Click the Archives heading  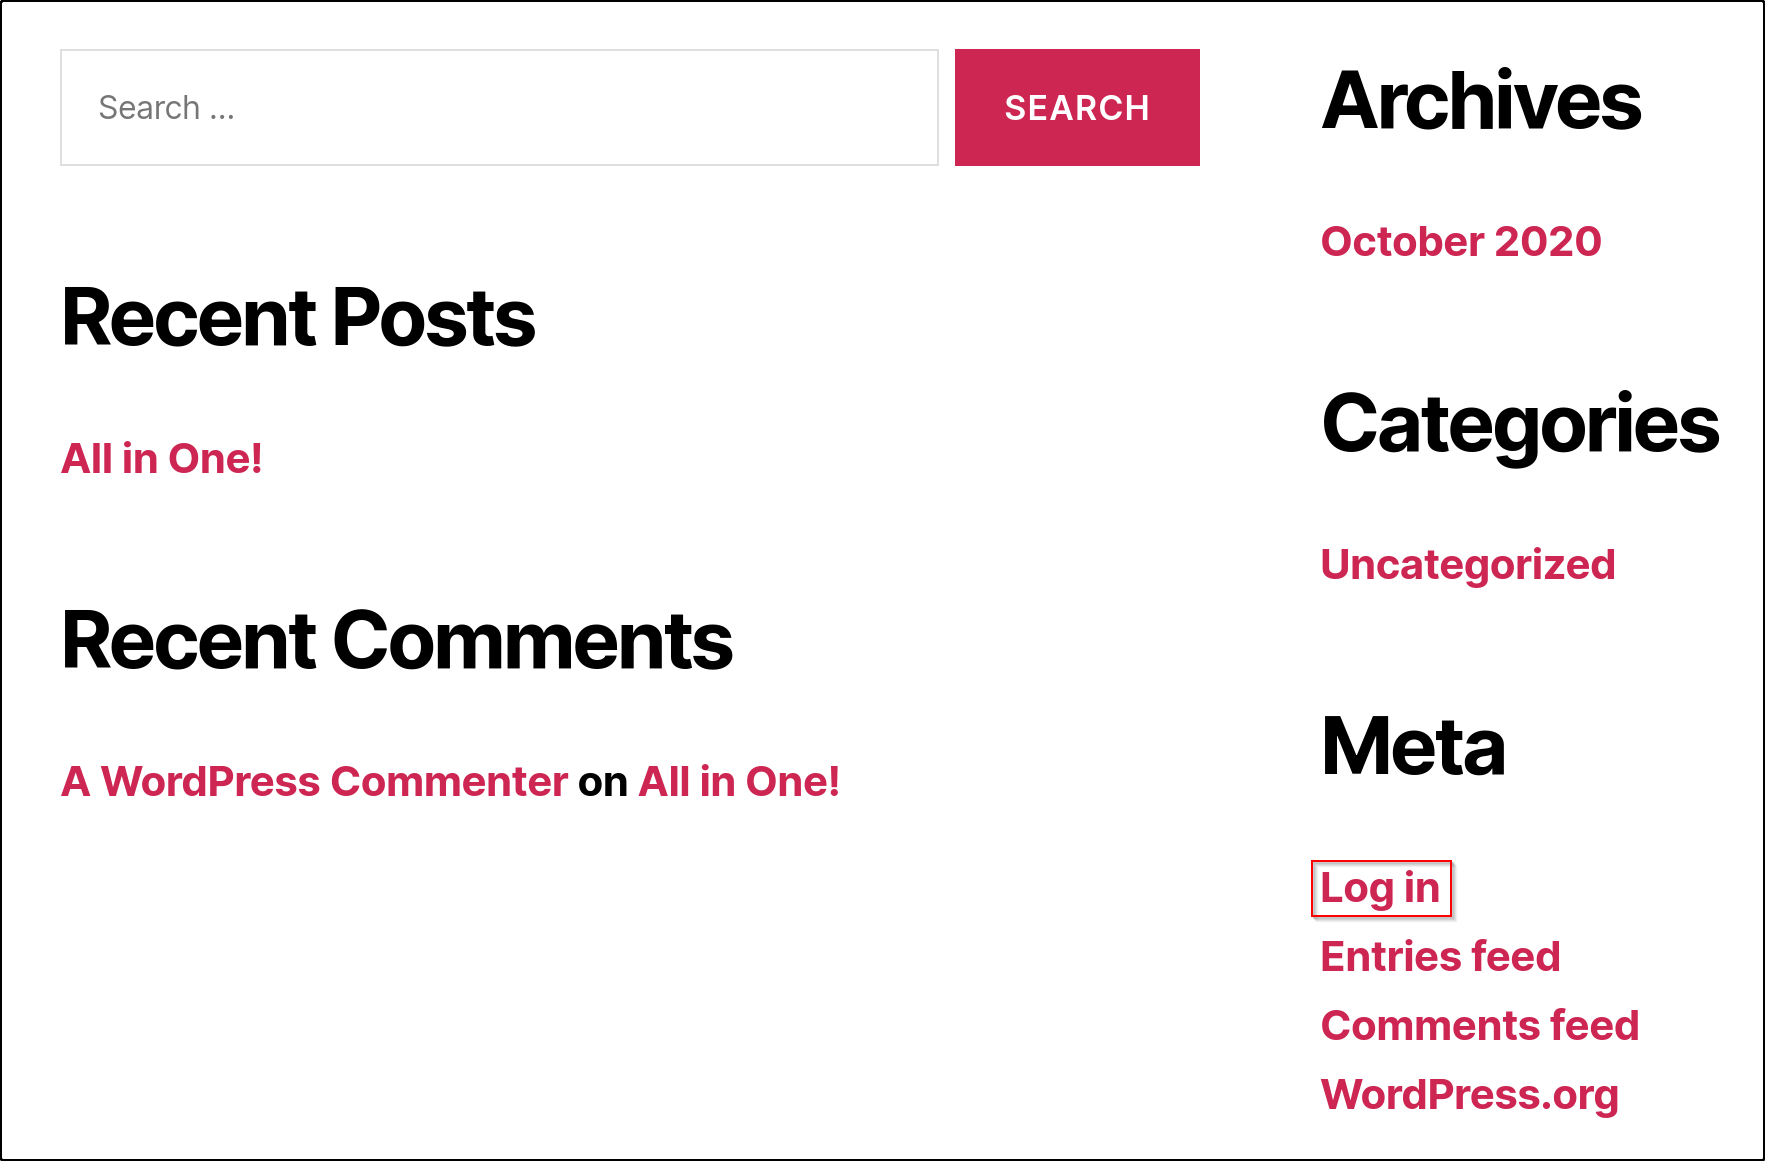(x=1481, y=101)
